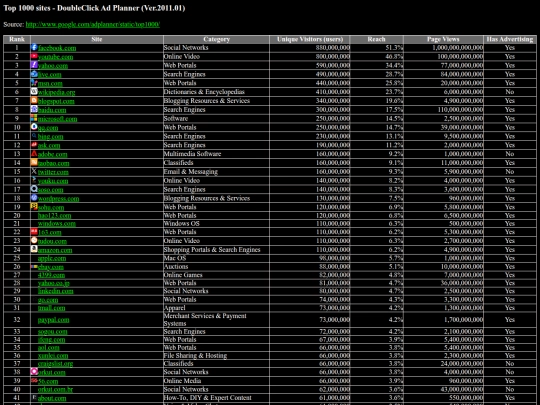Click the msn.com butterfly favicon
This screenshot has width=540, height=405.
pyautogui.click(x=34, y=83)
